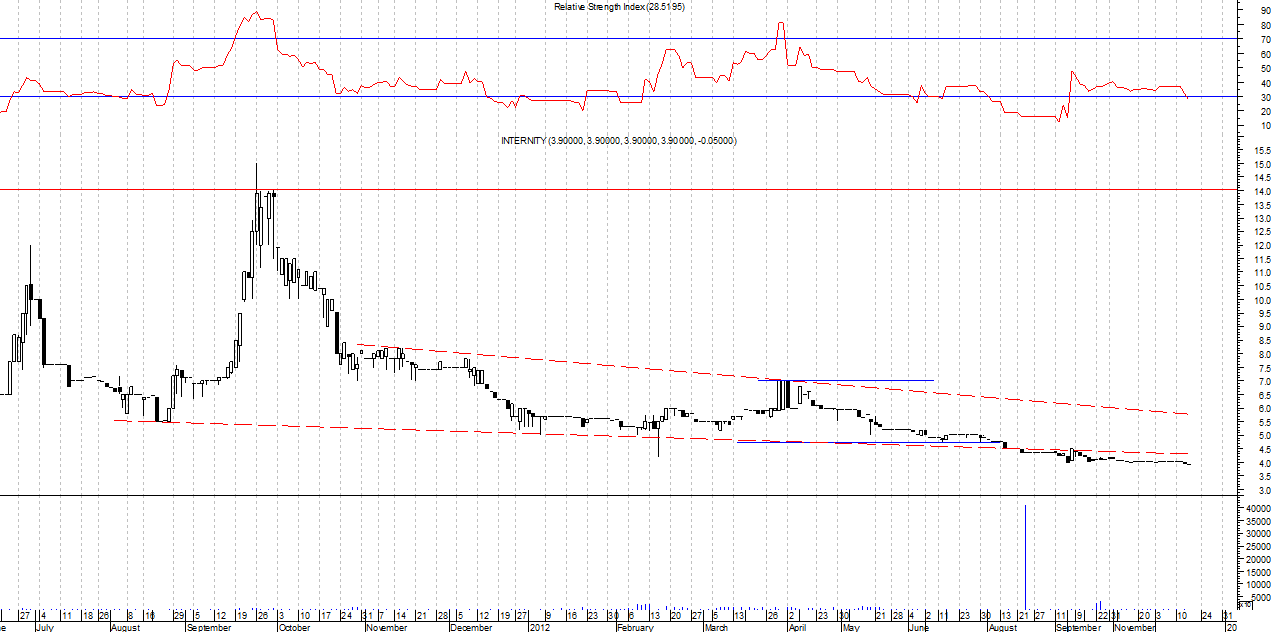Click the October month label on date axis
The image size is (1274, 632).
point(294,627)
